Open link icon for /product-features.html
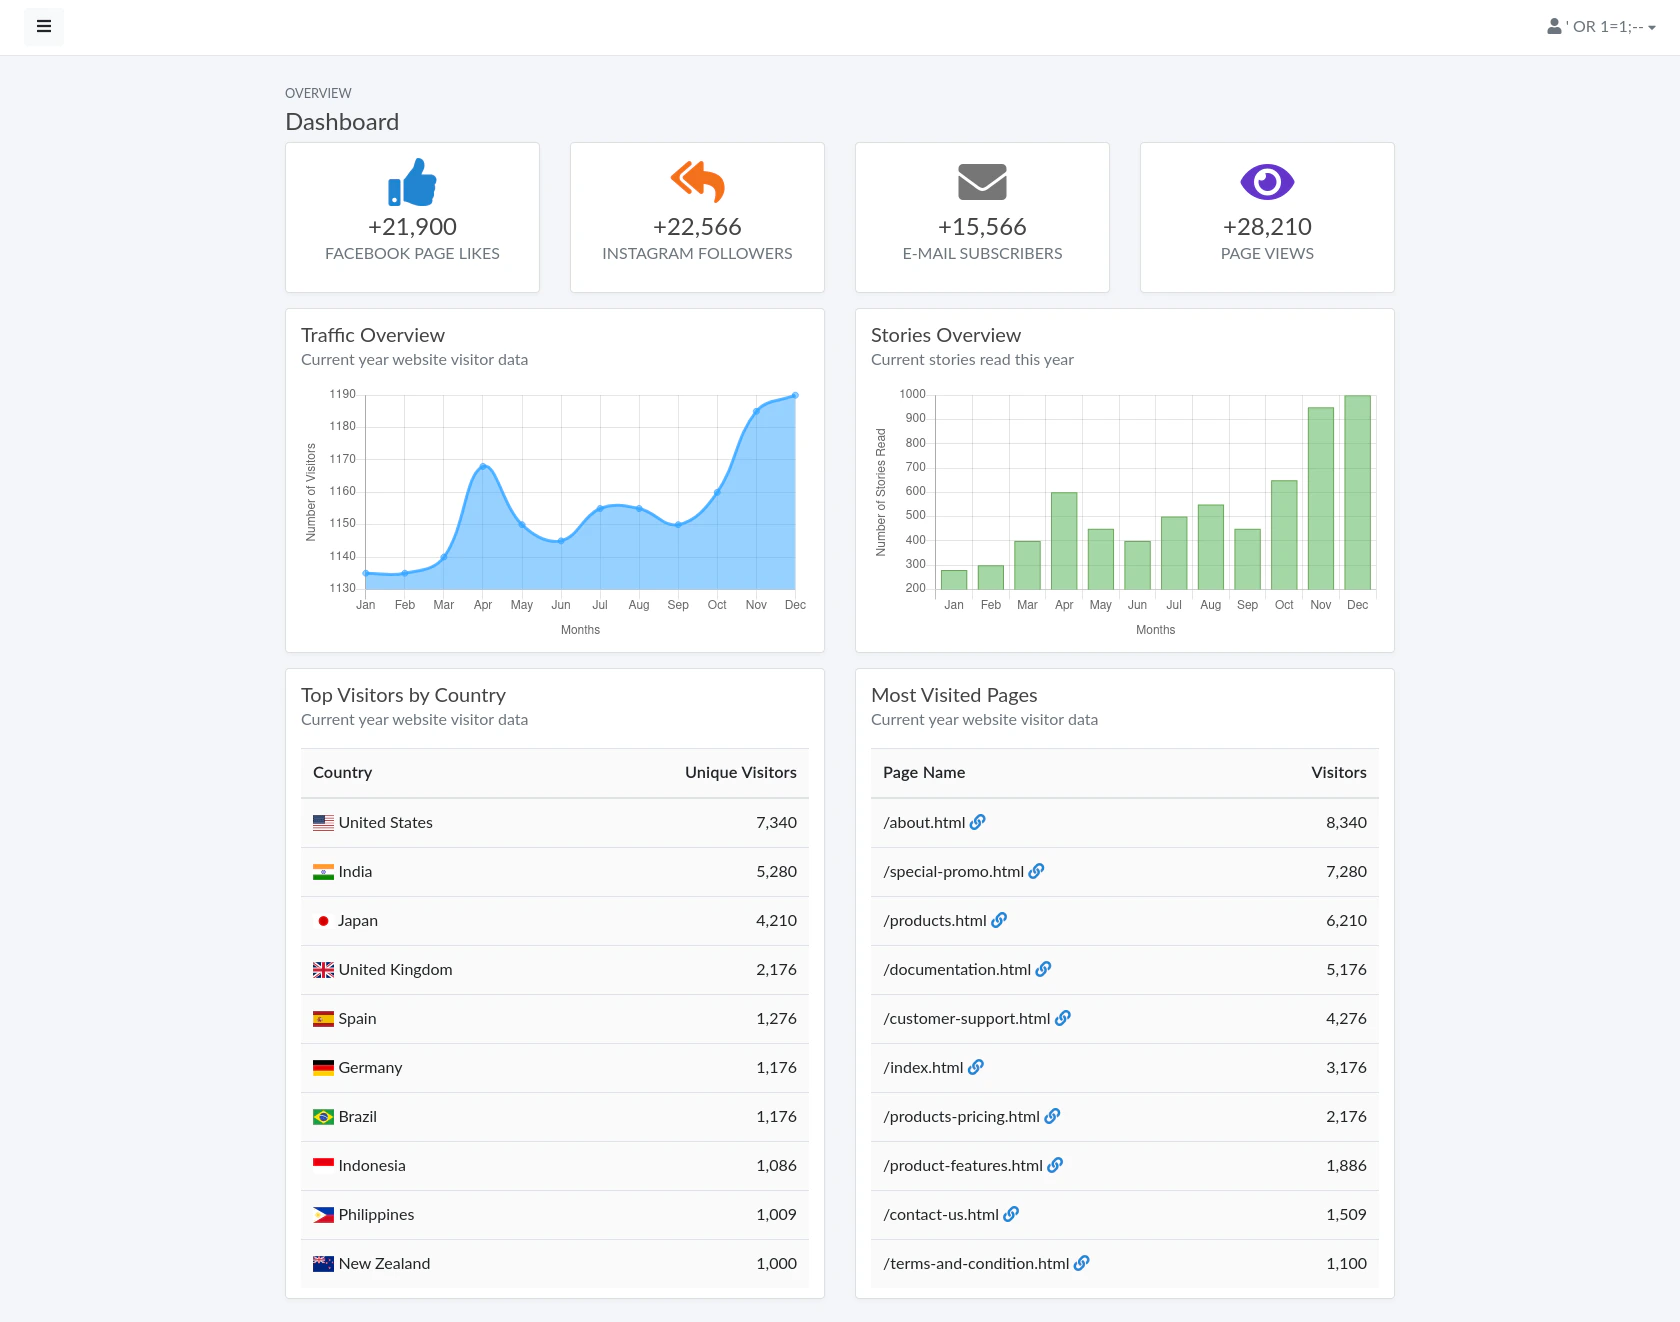1680x1322 pixels. coord(1055,1165)
